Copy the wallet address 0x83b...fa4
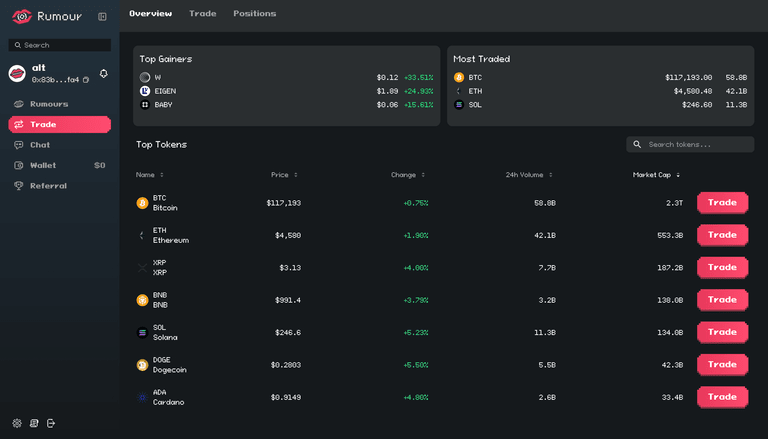 [x=86, y=80]
